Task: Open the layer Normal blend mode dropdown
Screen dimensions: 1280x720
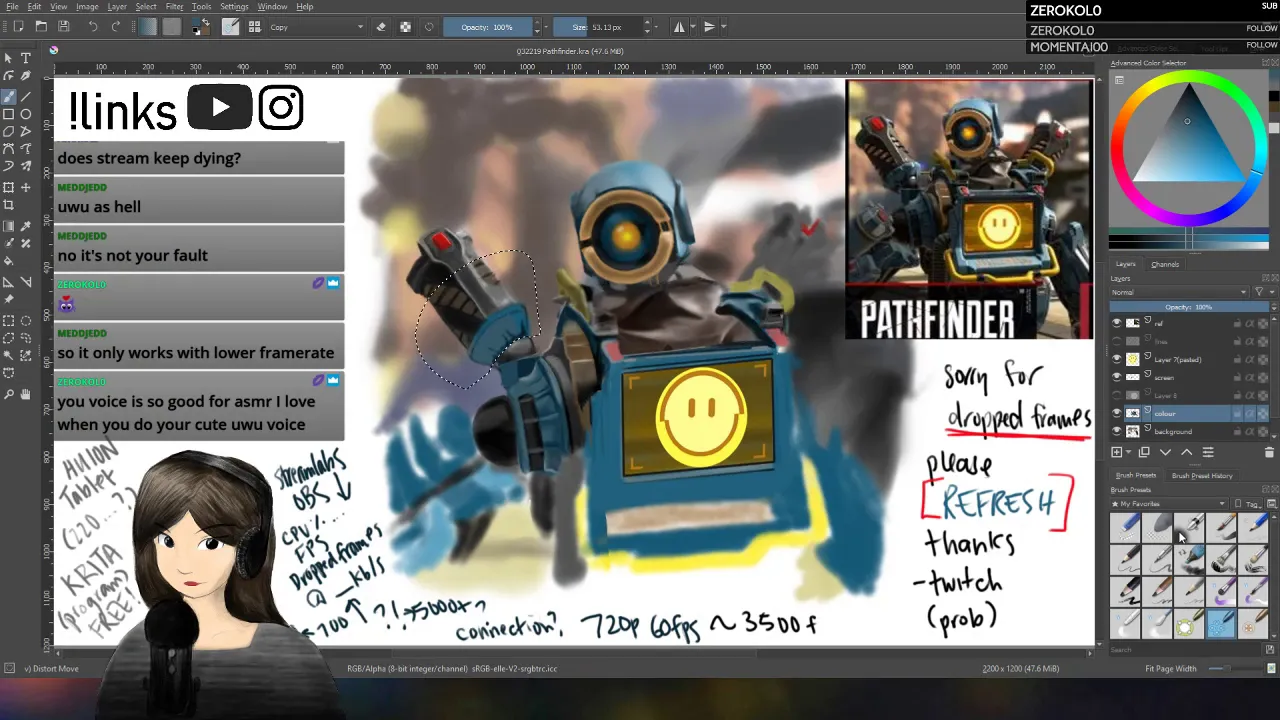Action: (1179, 292)
